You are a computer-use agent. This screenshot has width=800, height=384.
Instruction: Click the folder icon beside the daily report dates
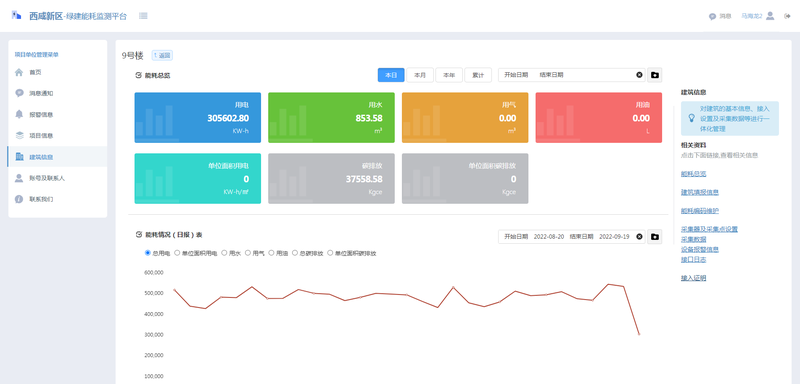pos(655,237)
